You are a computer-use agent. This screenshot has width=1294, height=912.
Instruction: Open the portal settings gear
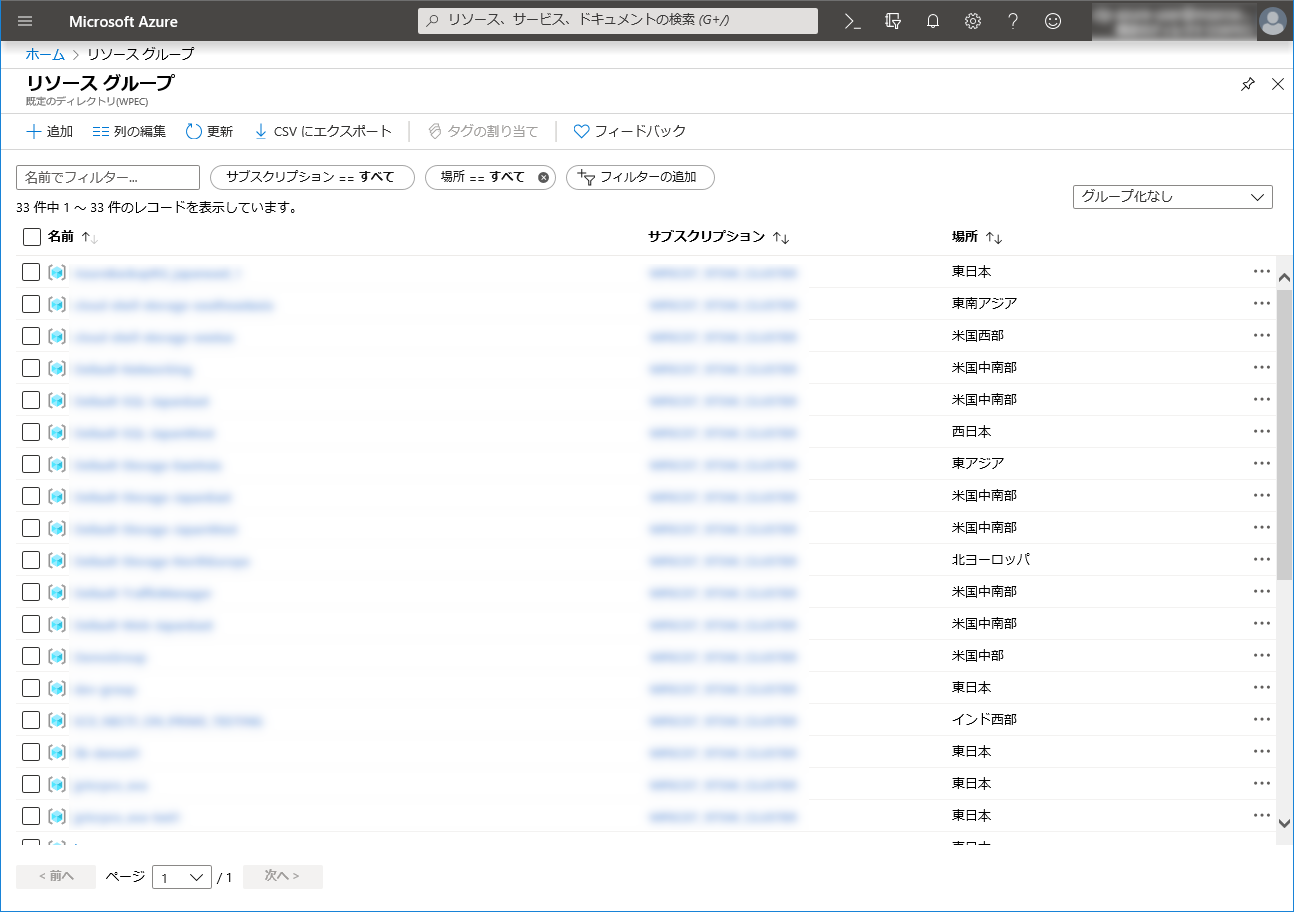point(973,21)
